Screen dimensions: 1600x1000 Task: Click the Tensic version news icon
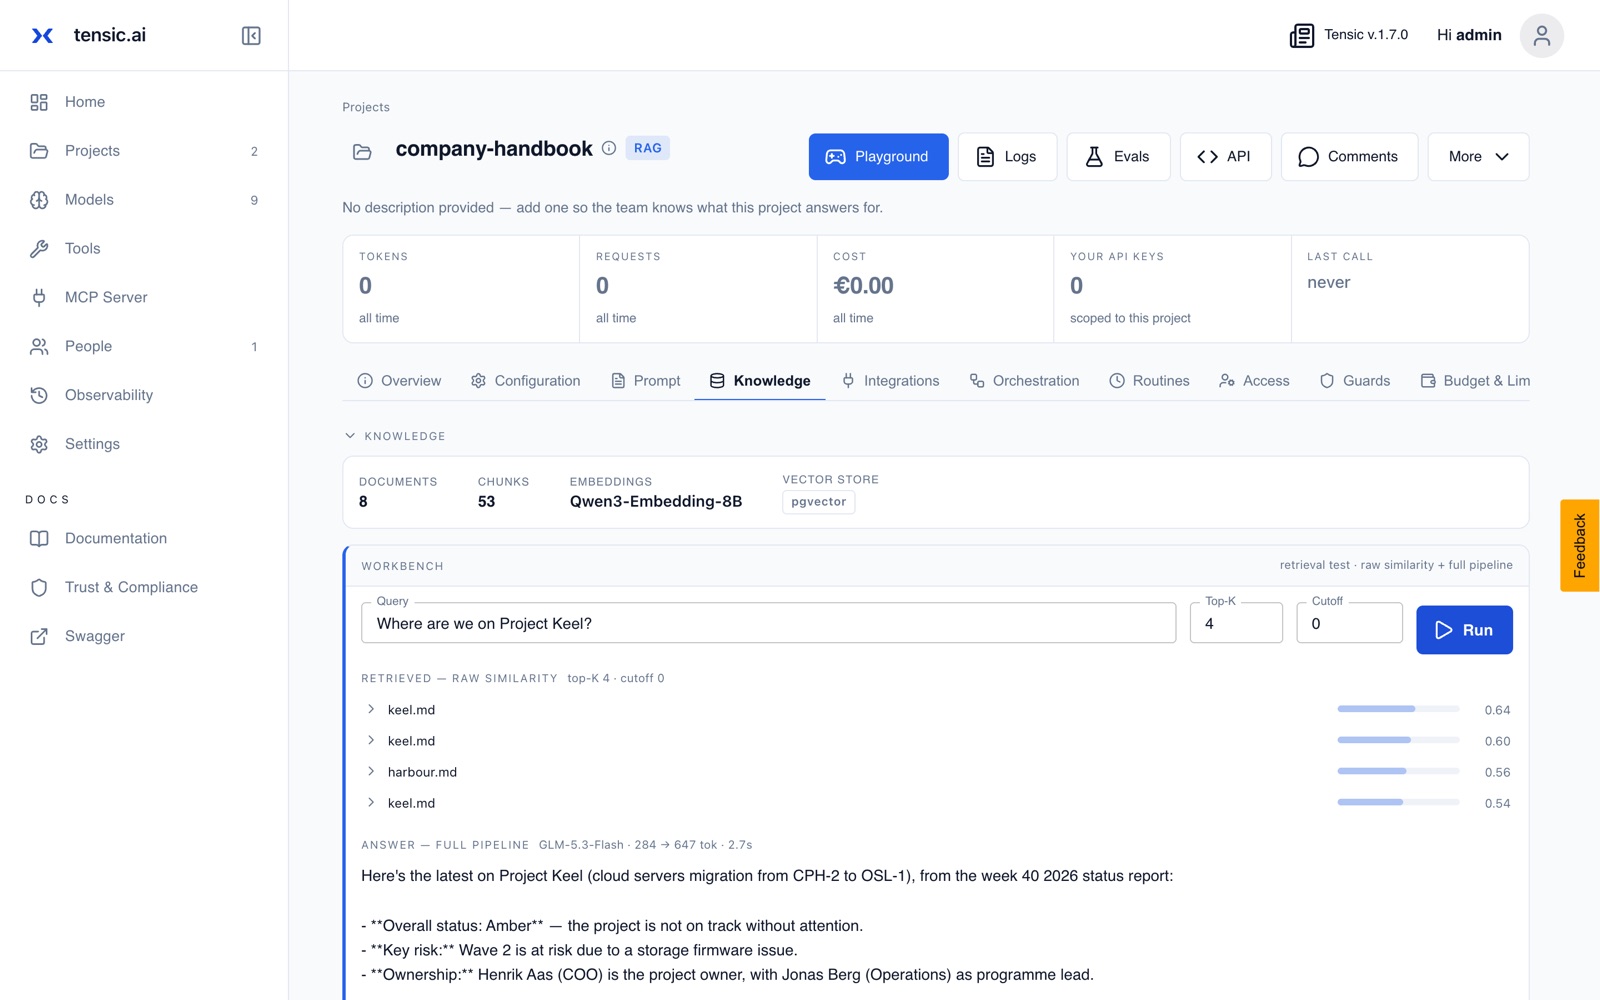coord(1301,36)
